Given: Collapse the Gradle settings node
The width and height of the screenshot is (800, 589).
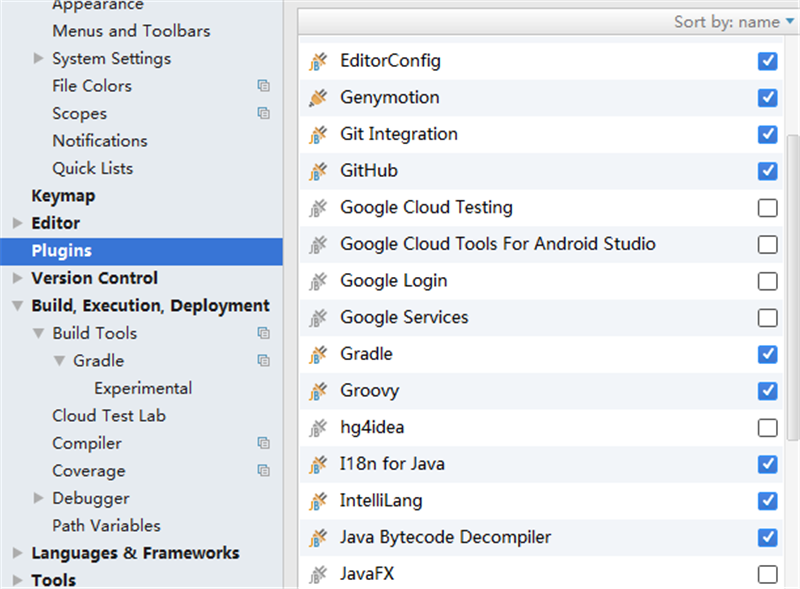Looking at the screenshot, I should 59,361.
